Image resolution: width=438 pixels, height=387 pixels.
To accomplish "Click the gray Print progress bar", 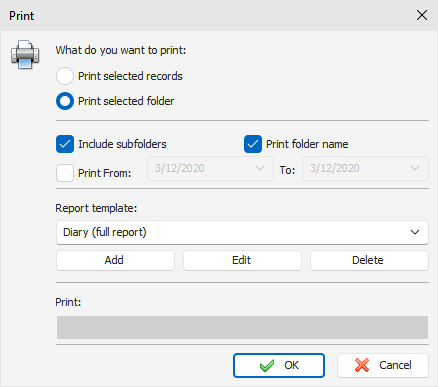I will (242, 327).
